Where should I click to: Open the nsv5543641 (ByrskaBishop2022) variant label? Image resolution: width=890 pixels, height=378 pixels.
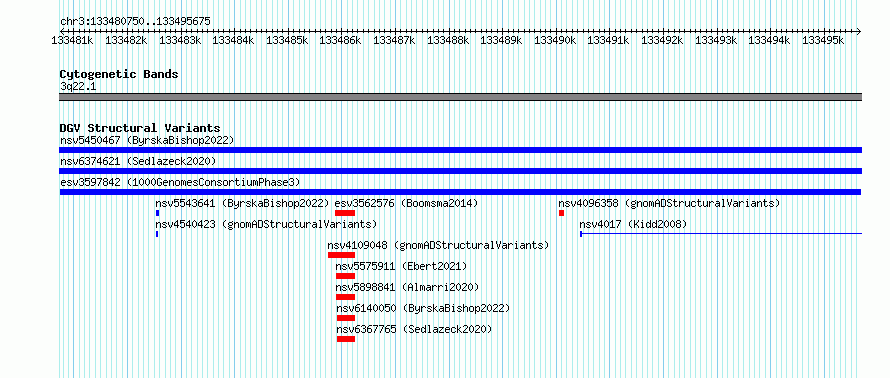(x=242, y=203)
